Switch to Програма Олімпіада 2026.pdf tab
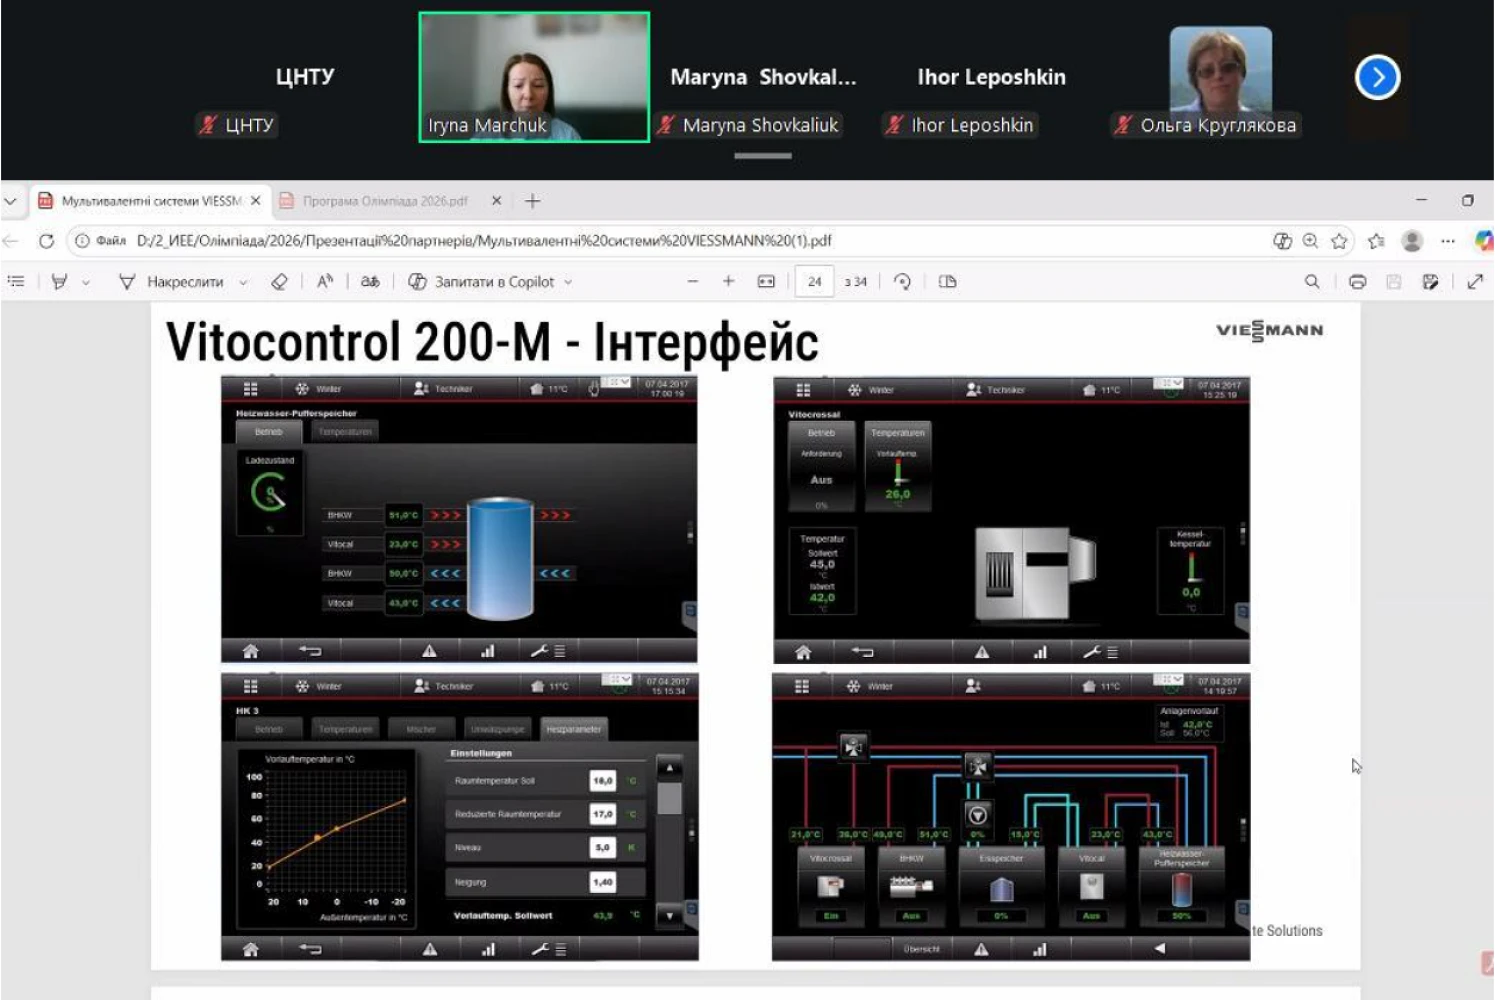This screenshot has height=1000, width=1495. 385,201
